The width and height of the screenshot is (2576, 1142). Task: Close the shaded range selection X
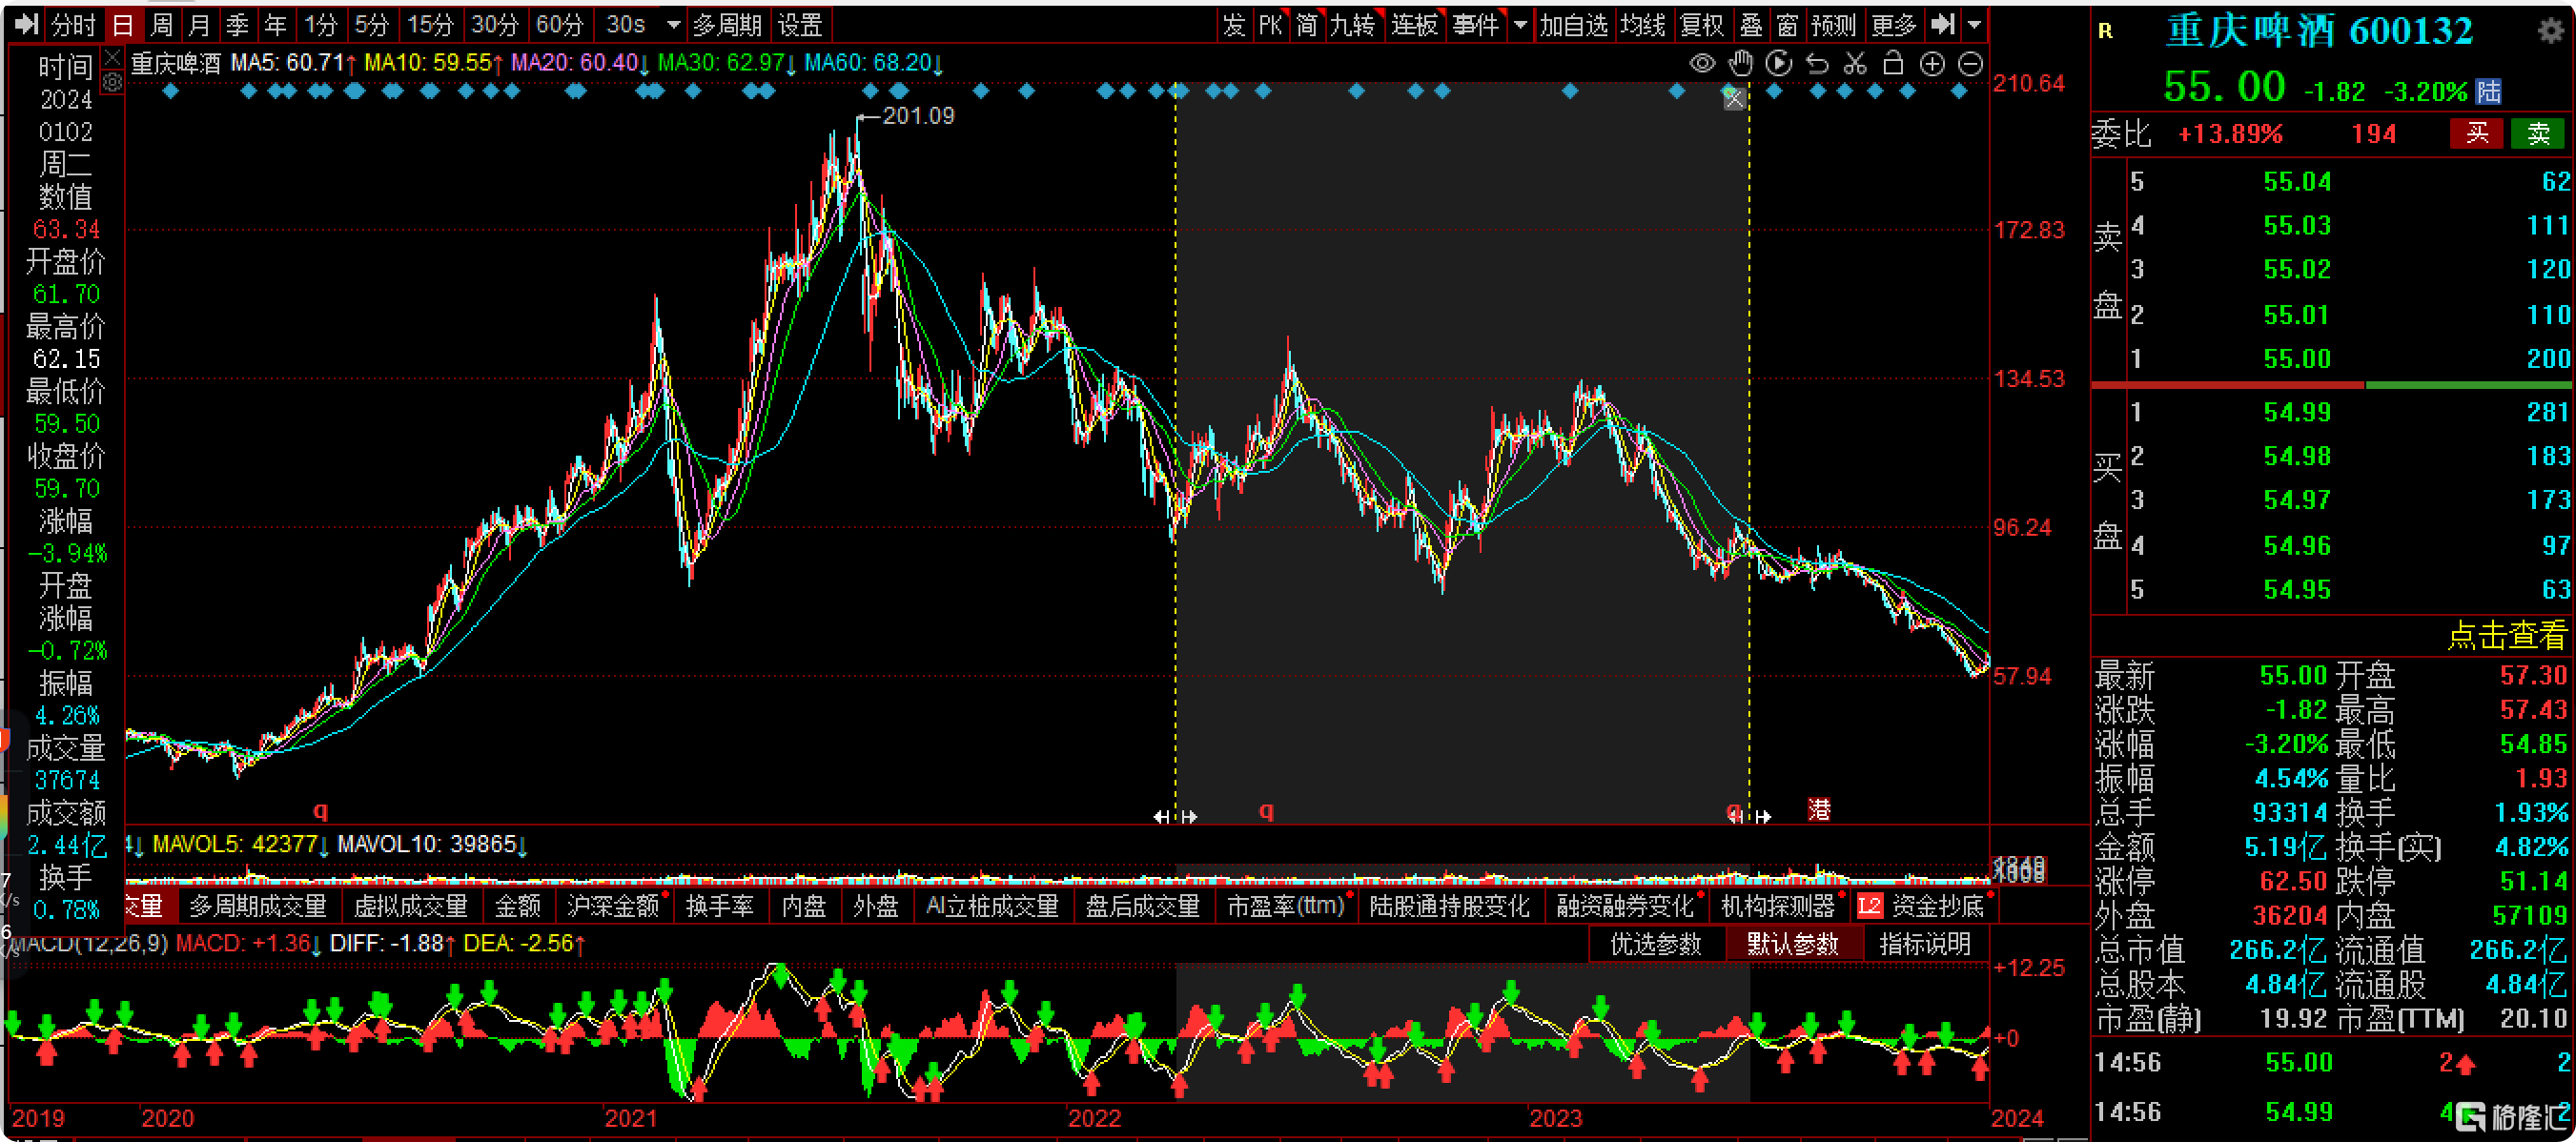(1734, 98)
